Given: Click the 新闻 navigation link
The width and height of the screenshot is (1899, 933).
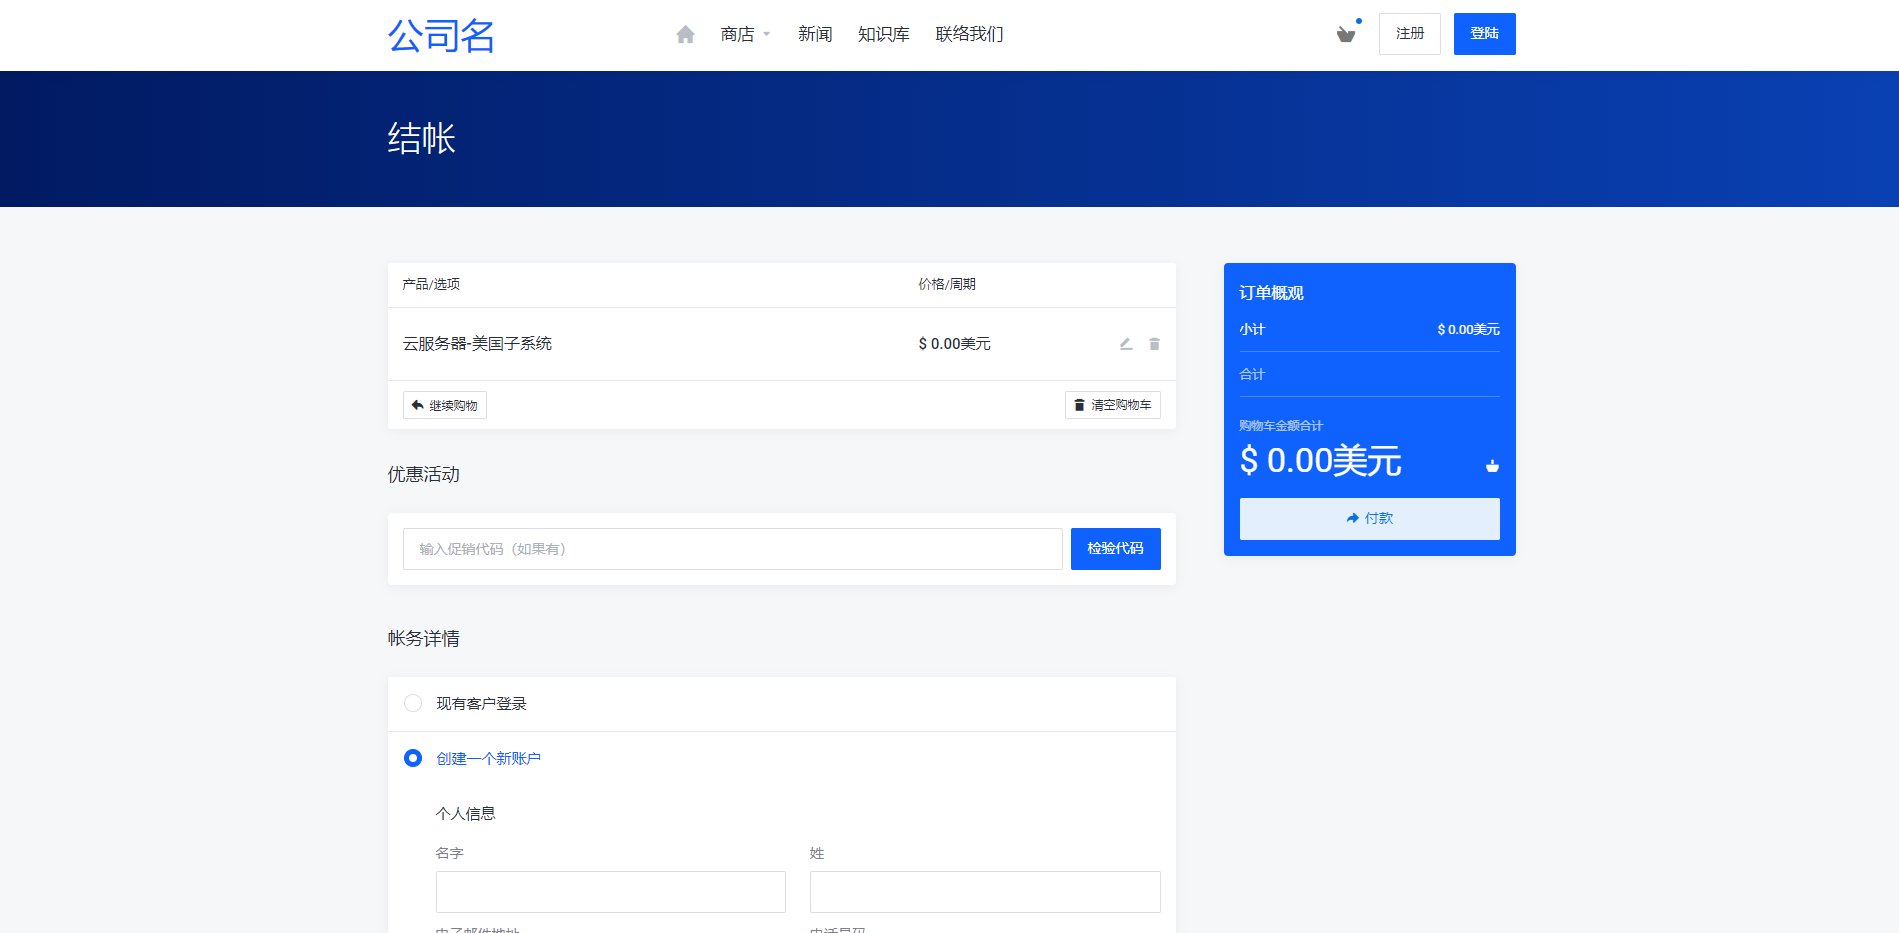Looking at the screenshot, I should 815,33.
